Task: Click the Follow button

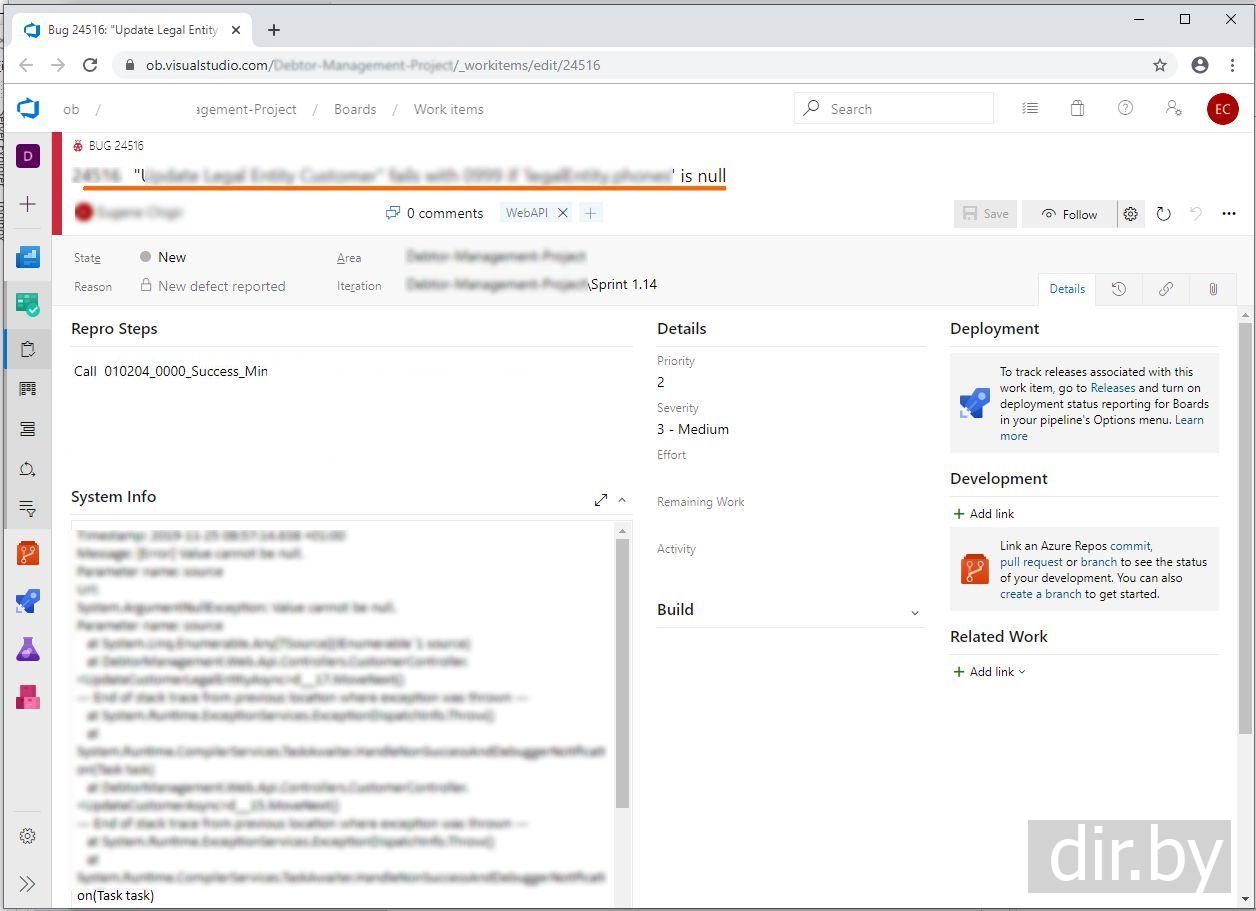Action: coord(1069,214)
